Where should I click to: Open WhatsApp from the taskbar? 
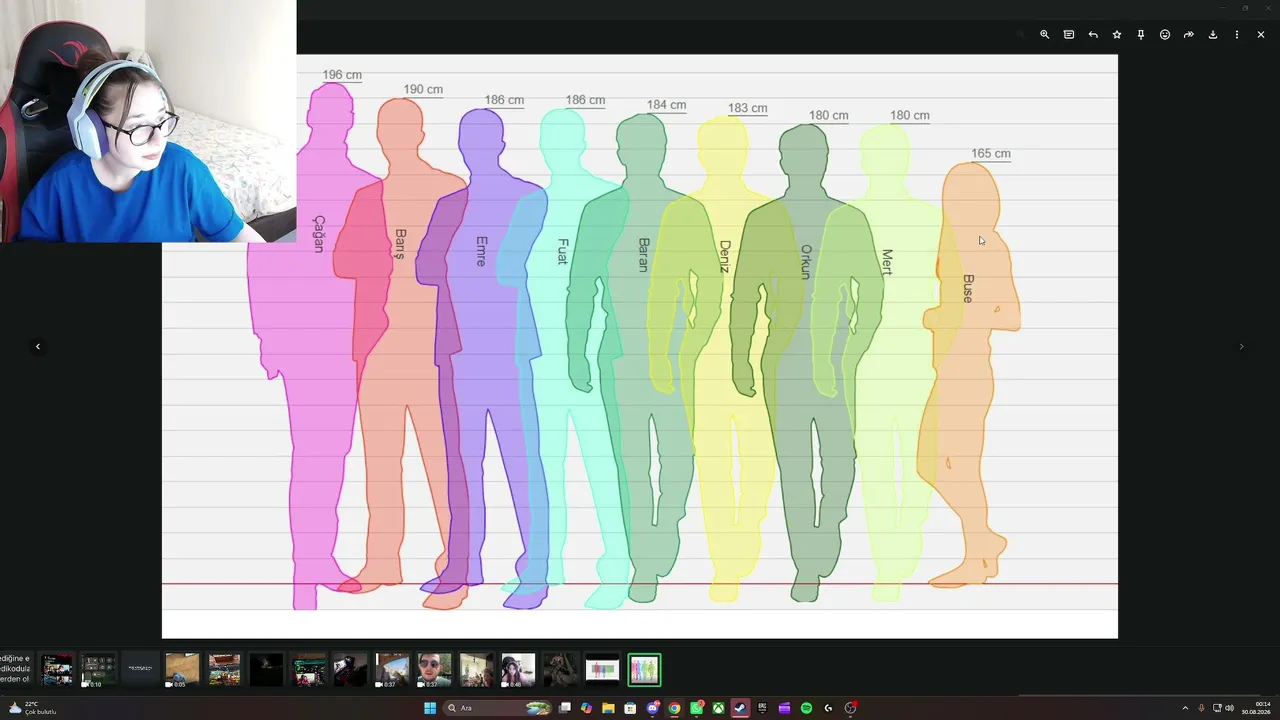[696, 708]
